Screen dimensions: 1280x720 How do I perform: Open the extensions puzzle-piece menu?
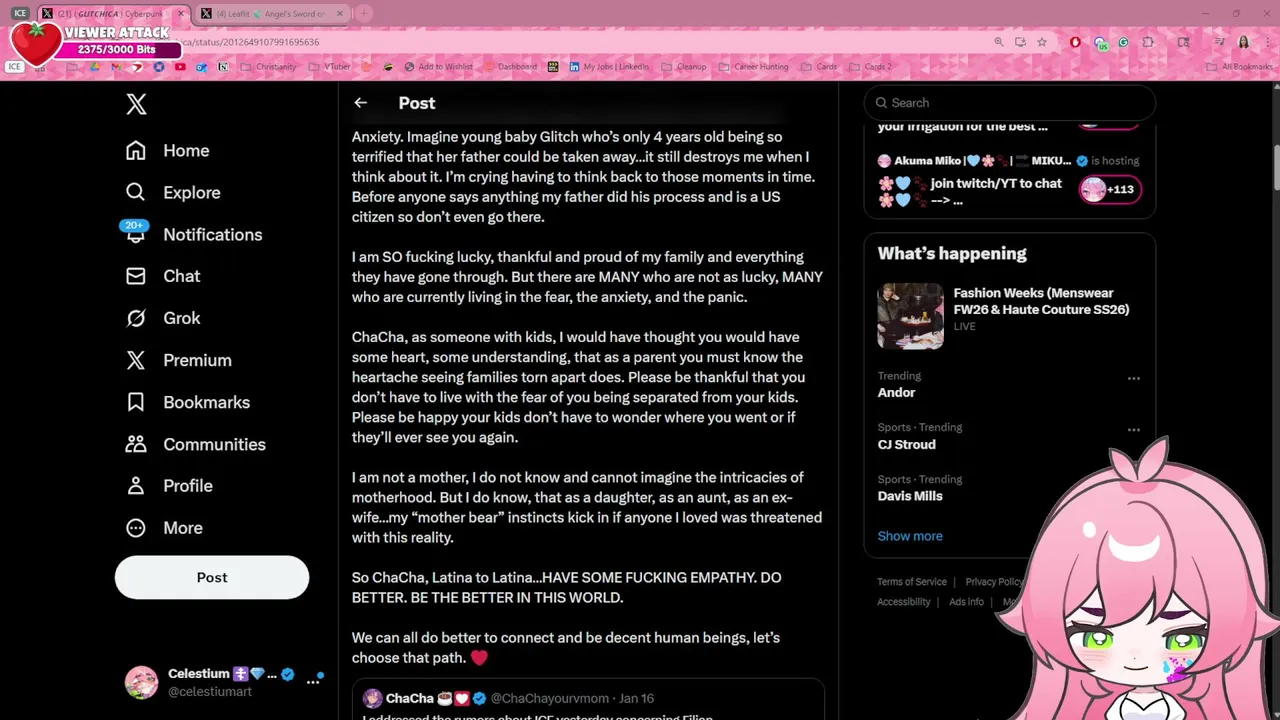pyautogui.click(x=1148, y=42)
